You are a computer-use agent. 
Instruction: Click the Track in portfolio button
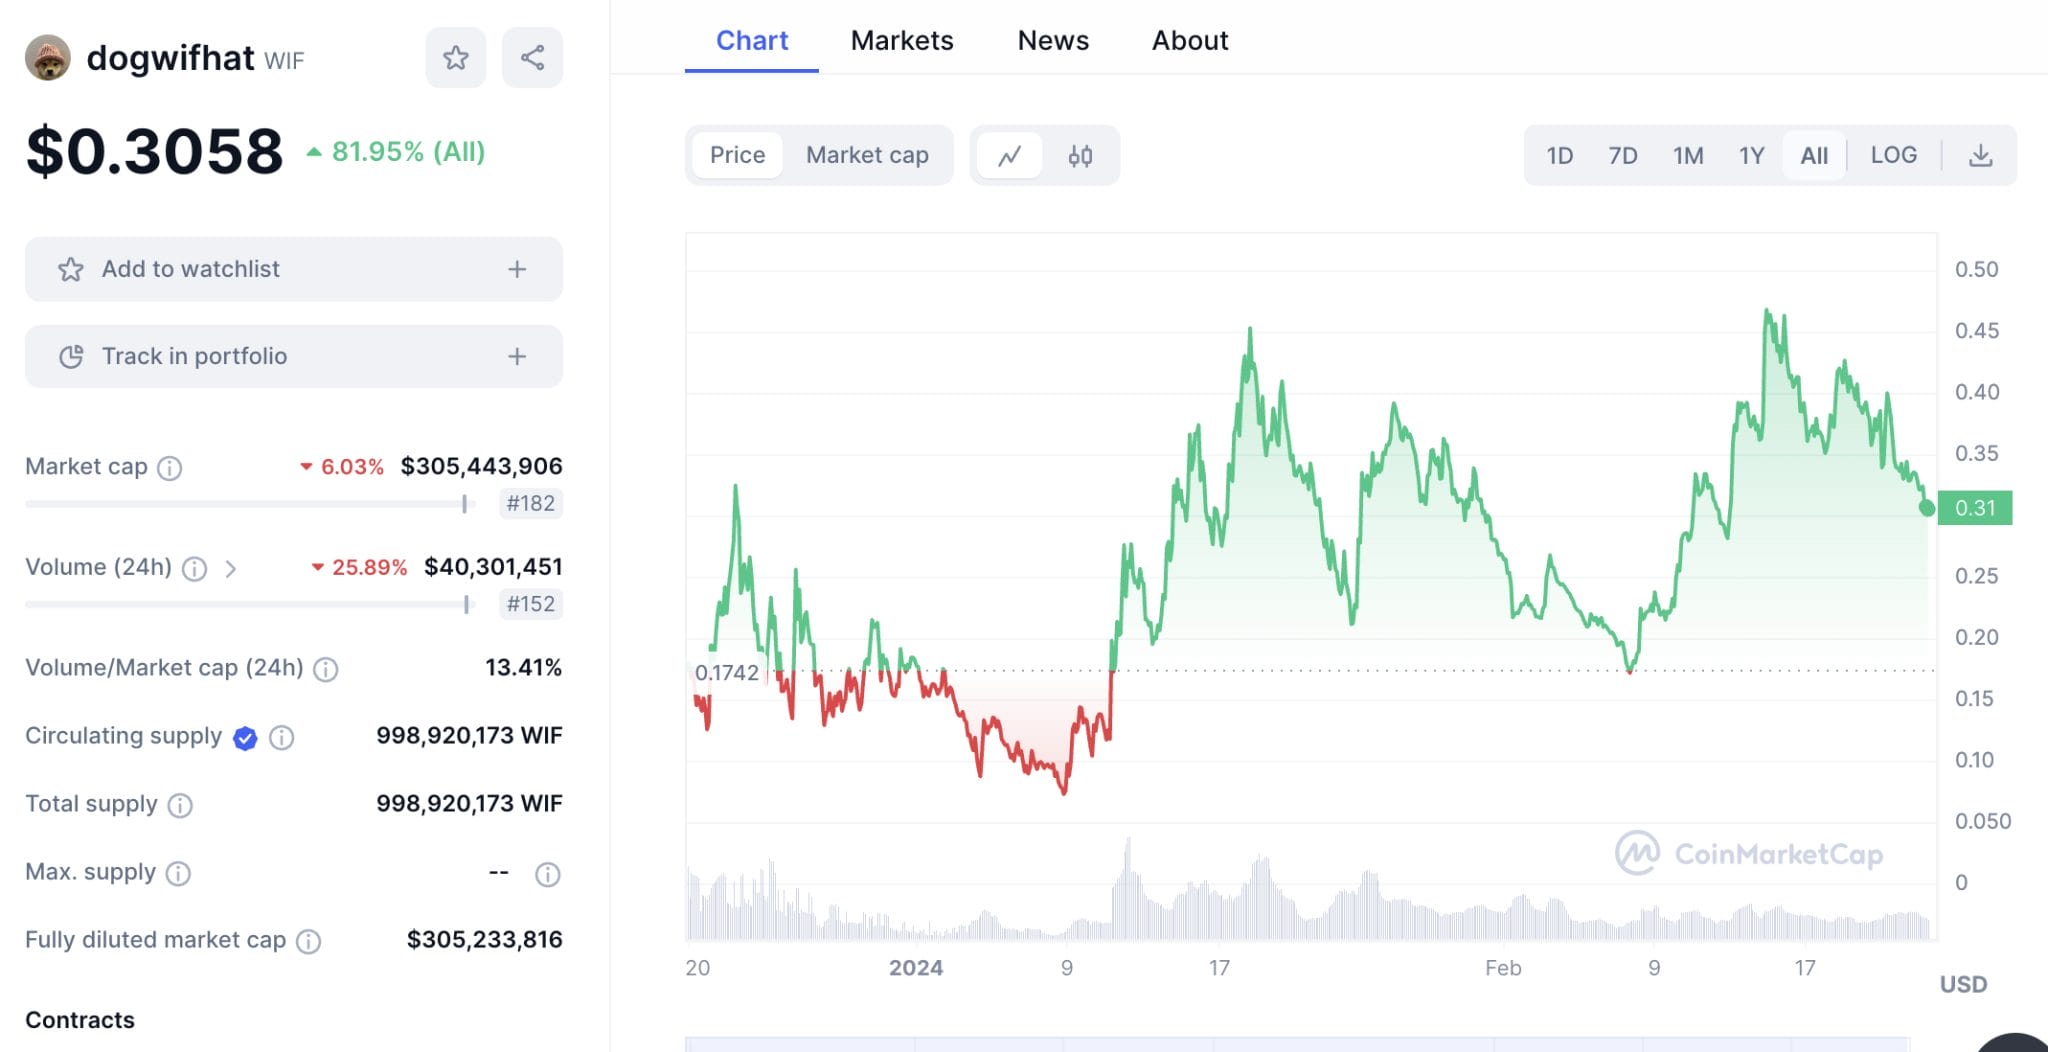[194, 357]
